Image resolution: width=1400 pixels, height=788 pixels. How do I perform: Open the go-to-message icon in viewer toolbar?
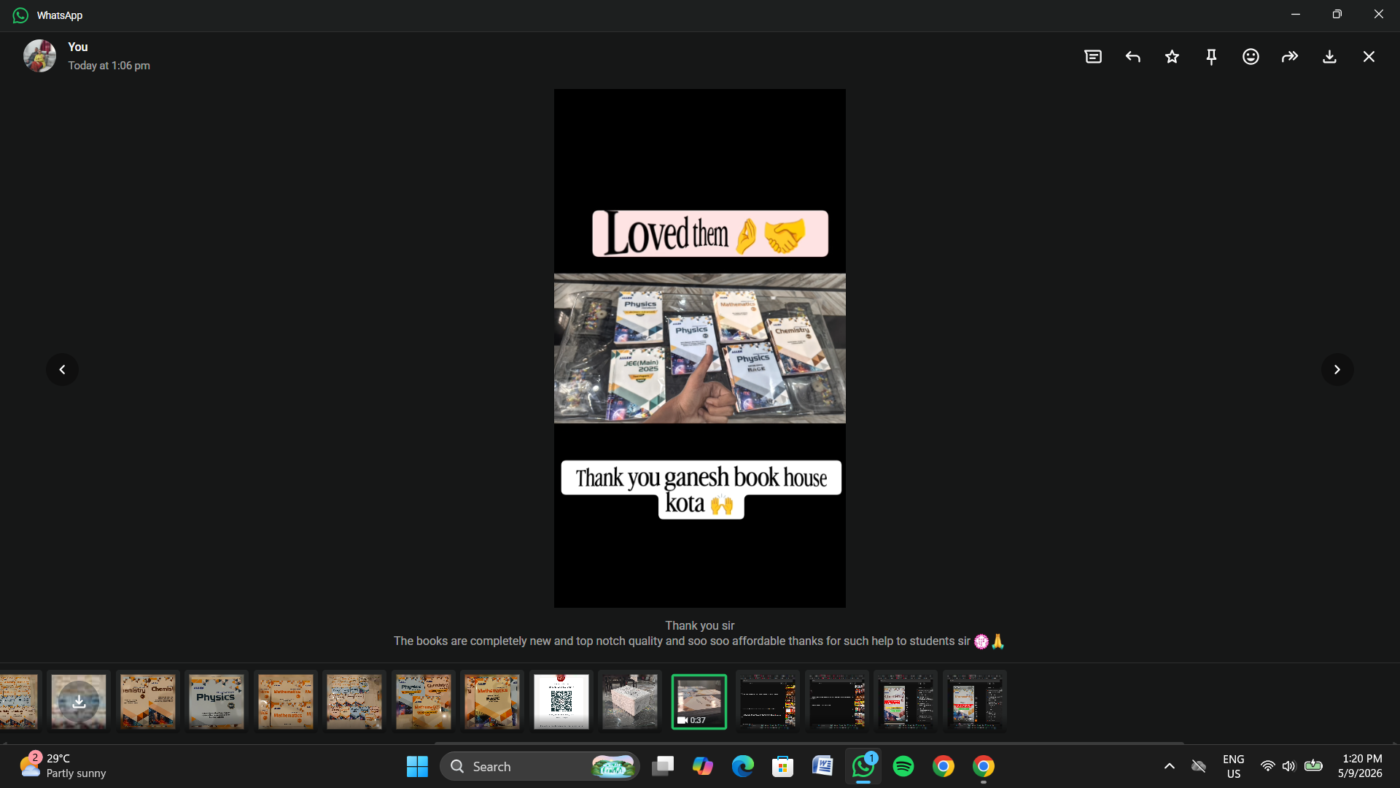click(1093, 57)
